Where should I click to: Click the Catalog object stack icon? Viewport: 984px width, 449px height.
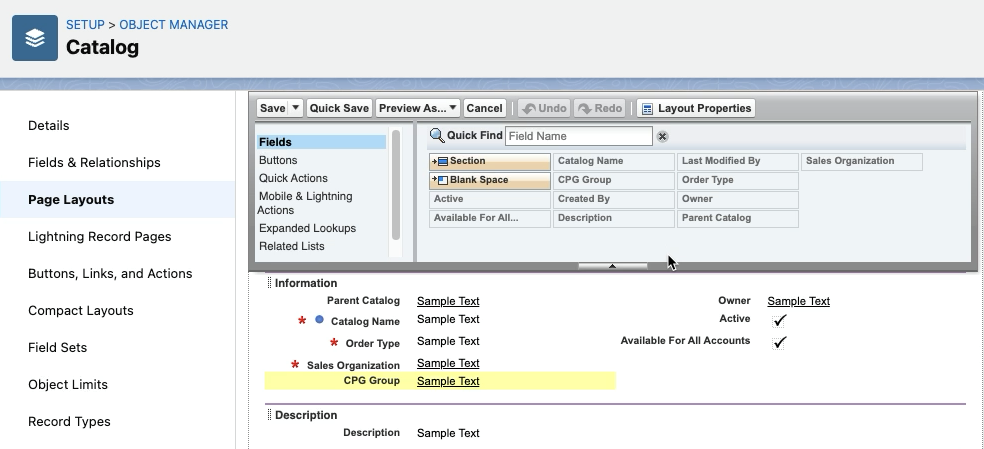coord(35,38)
